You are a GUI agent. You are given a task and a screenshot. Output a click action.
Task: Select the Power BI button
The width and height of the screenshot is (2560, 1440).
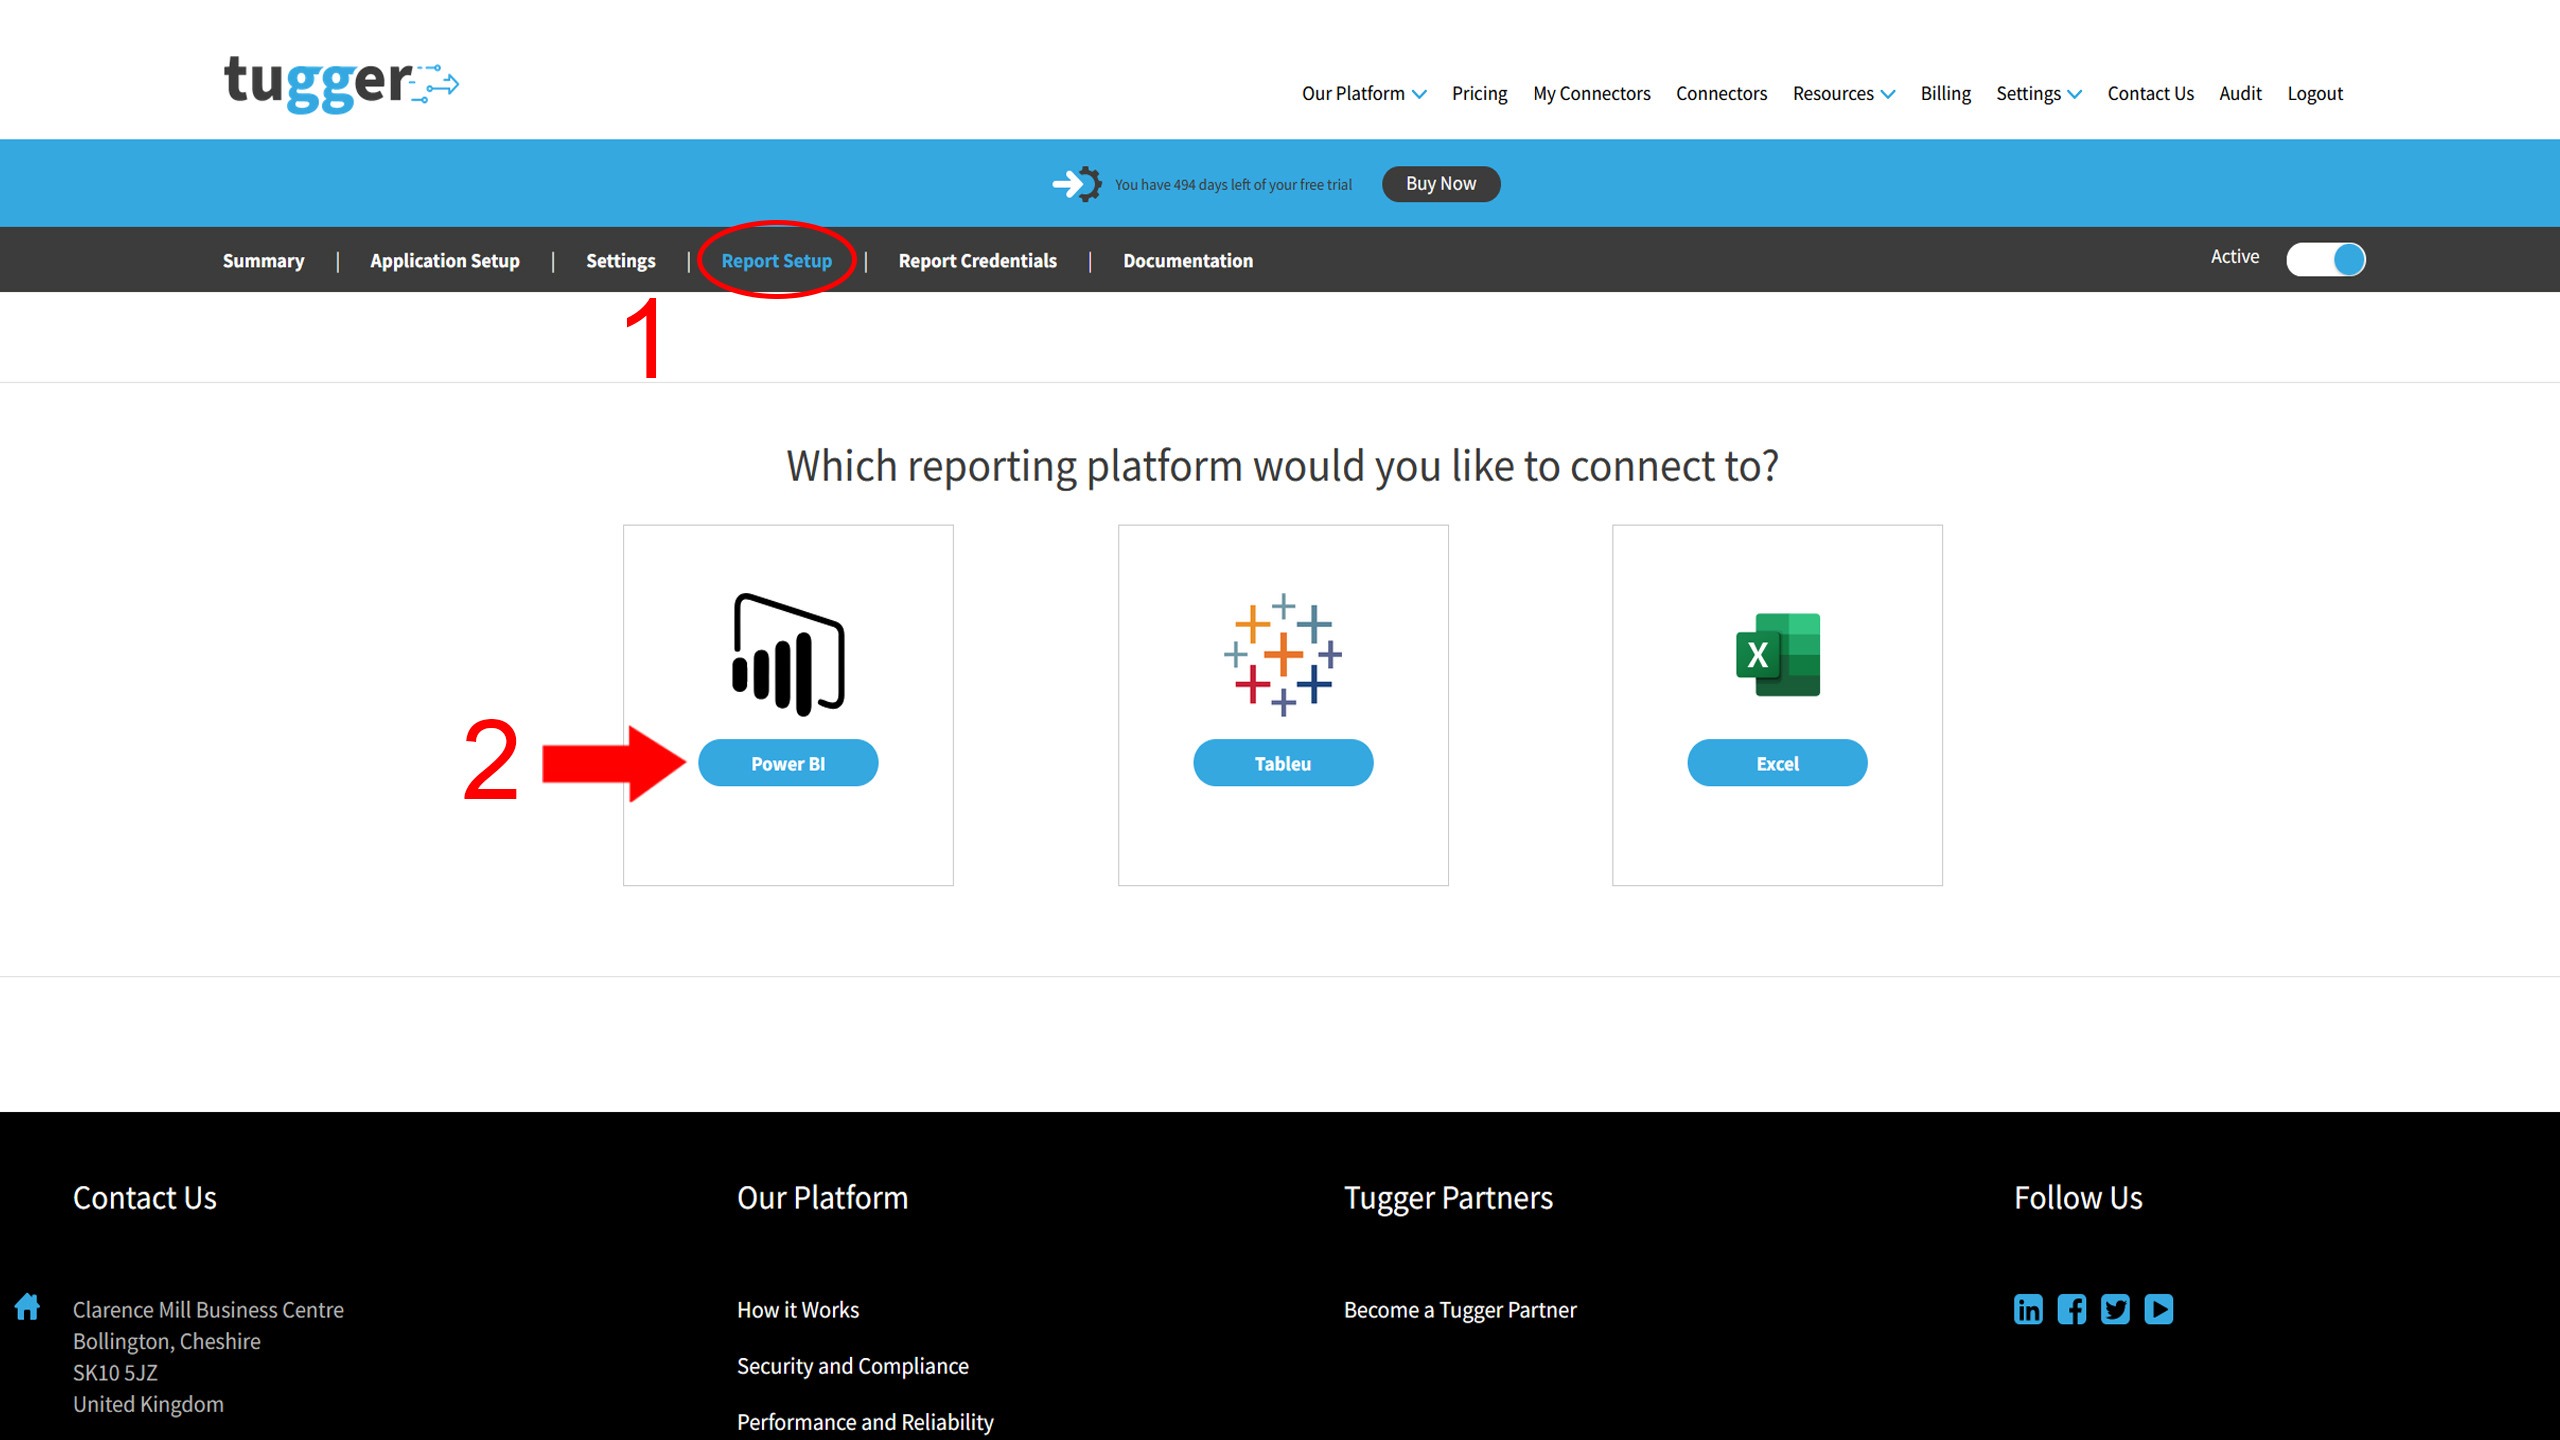pos(788,763)
